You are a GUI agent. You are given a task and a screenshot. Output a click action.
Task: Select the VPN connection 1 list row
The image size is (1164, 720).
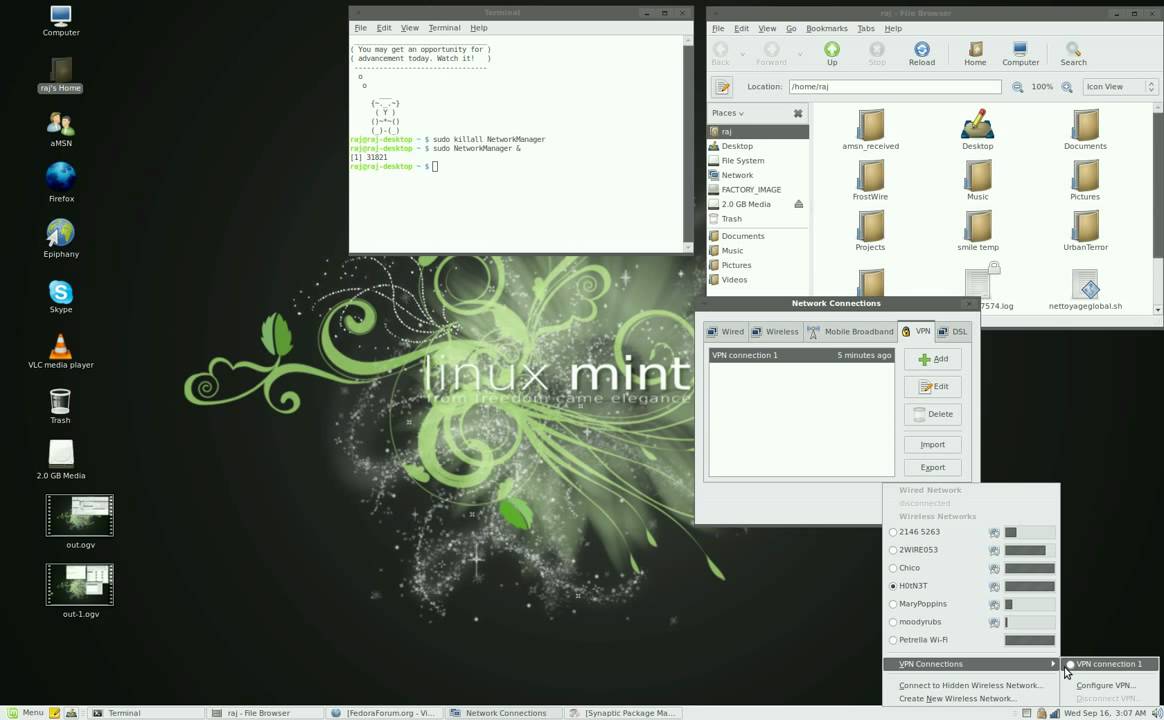(802, 356)
